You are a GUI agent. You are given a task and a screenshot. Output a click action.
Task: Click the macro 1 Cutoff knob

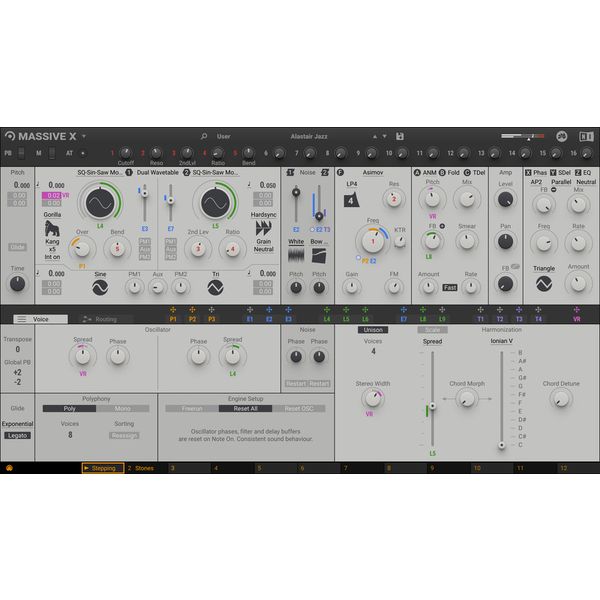pos(126,153)
